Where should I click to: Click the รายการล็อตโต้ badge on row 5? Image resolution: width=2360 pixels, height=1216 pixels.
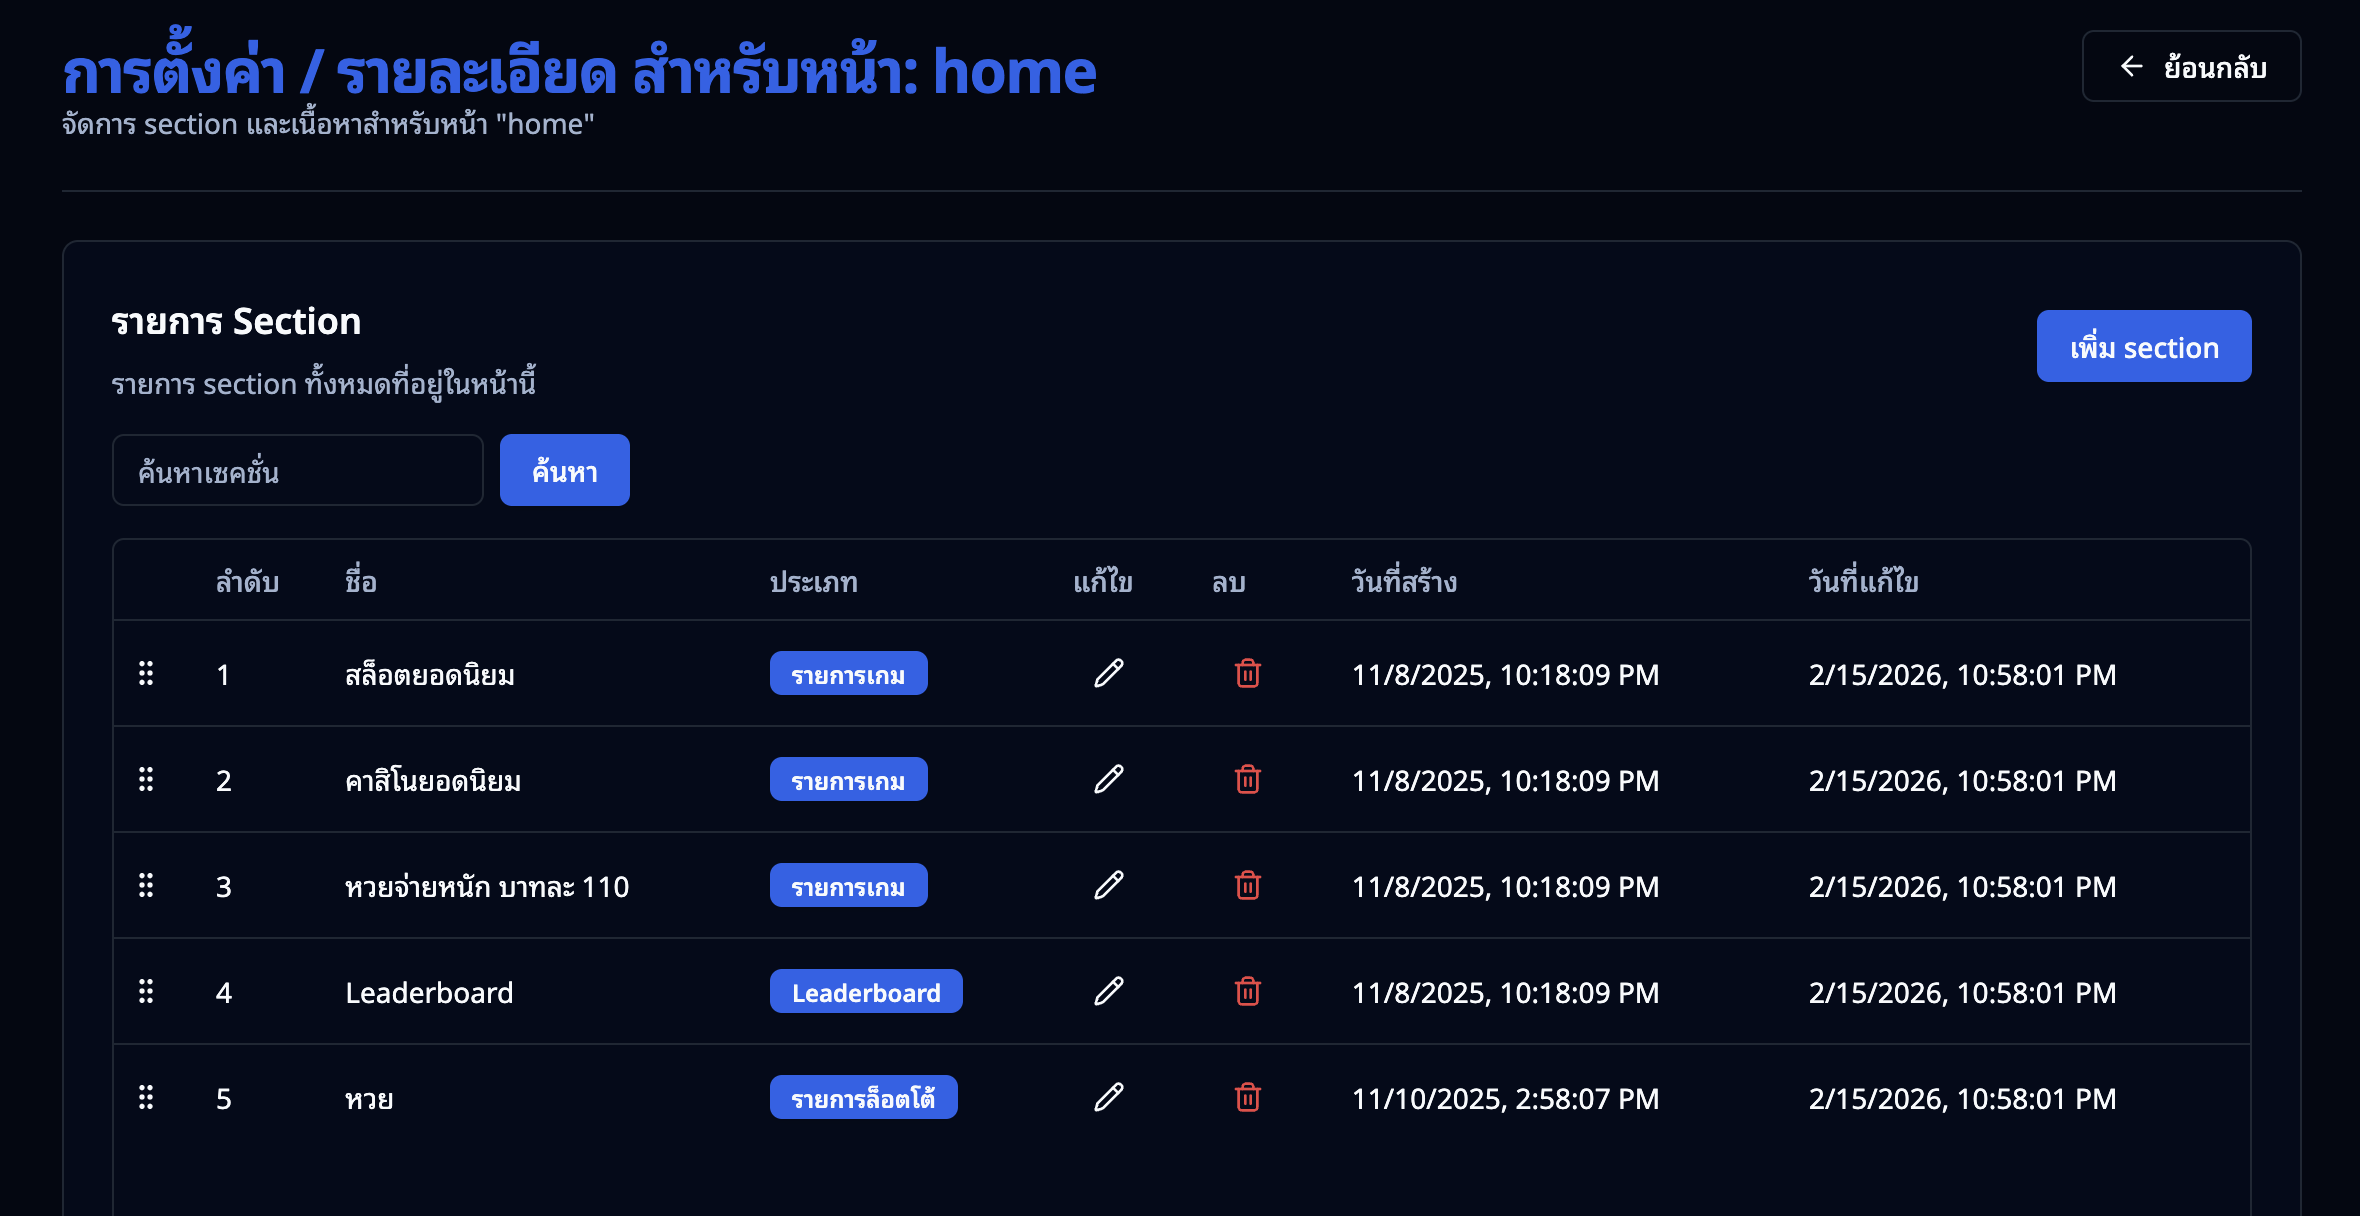[x=863, y=1097]
